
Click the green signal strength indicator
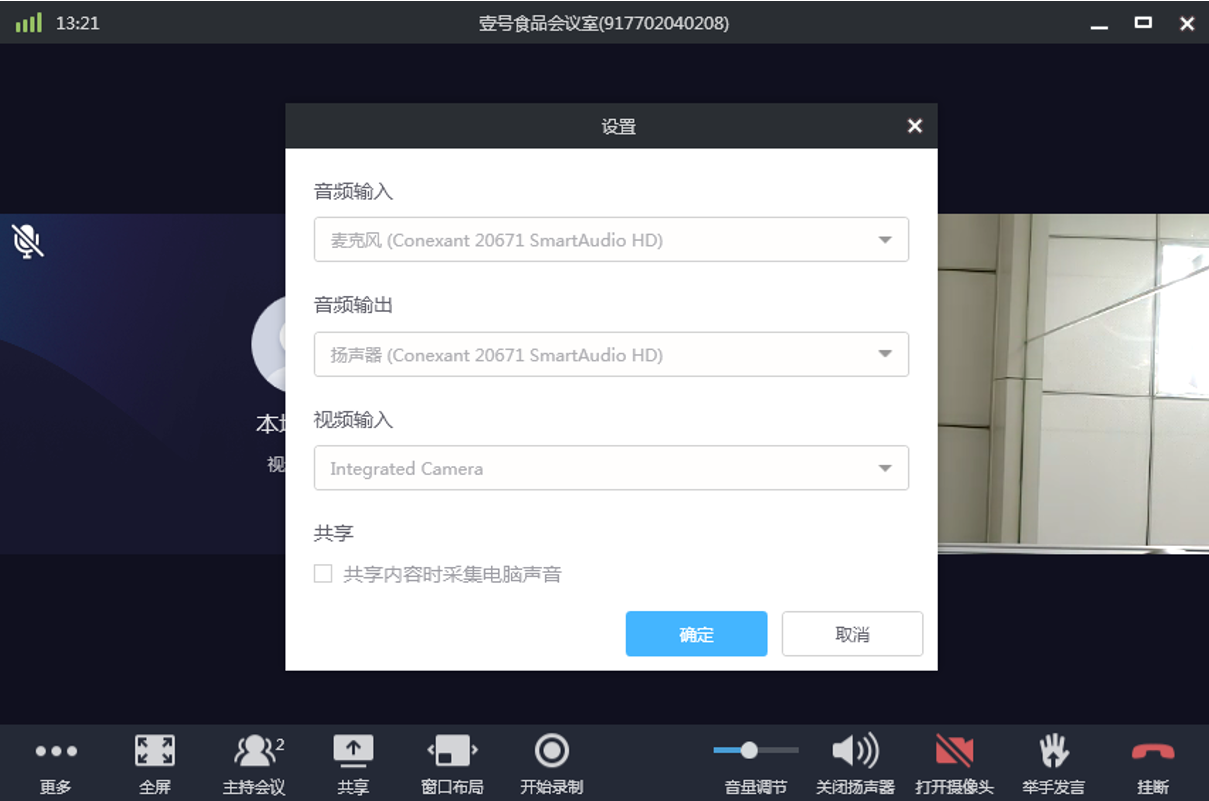tap(29, 23)
